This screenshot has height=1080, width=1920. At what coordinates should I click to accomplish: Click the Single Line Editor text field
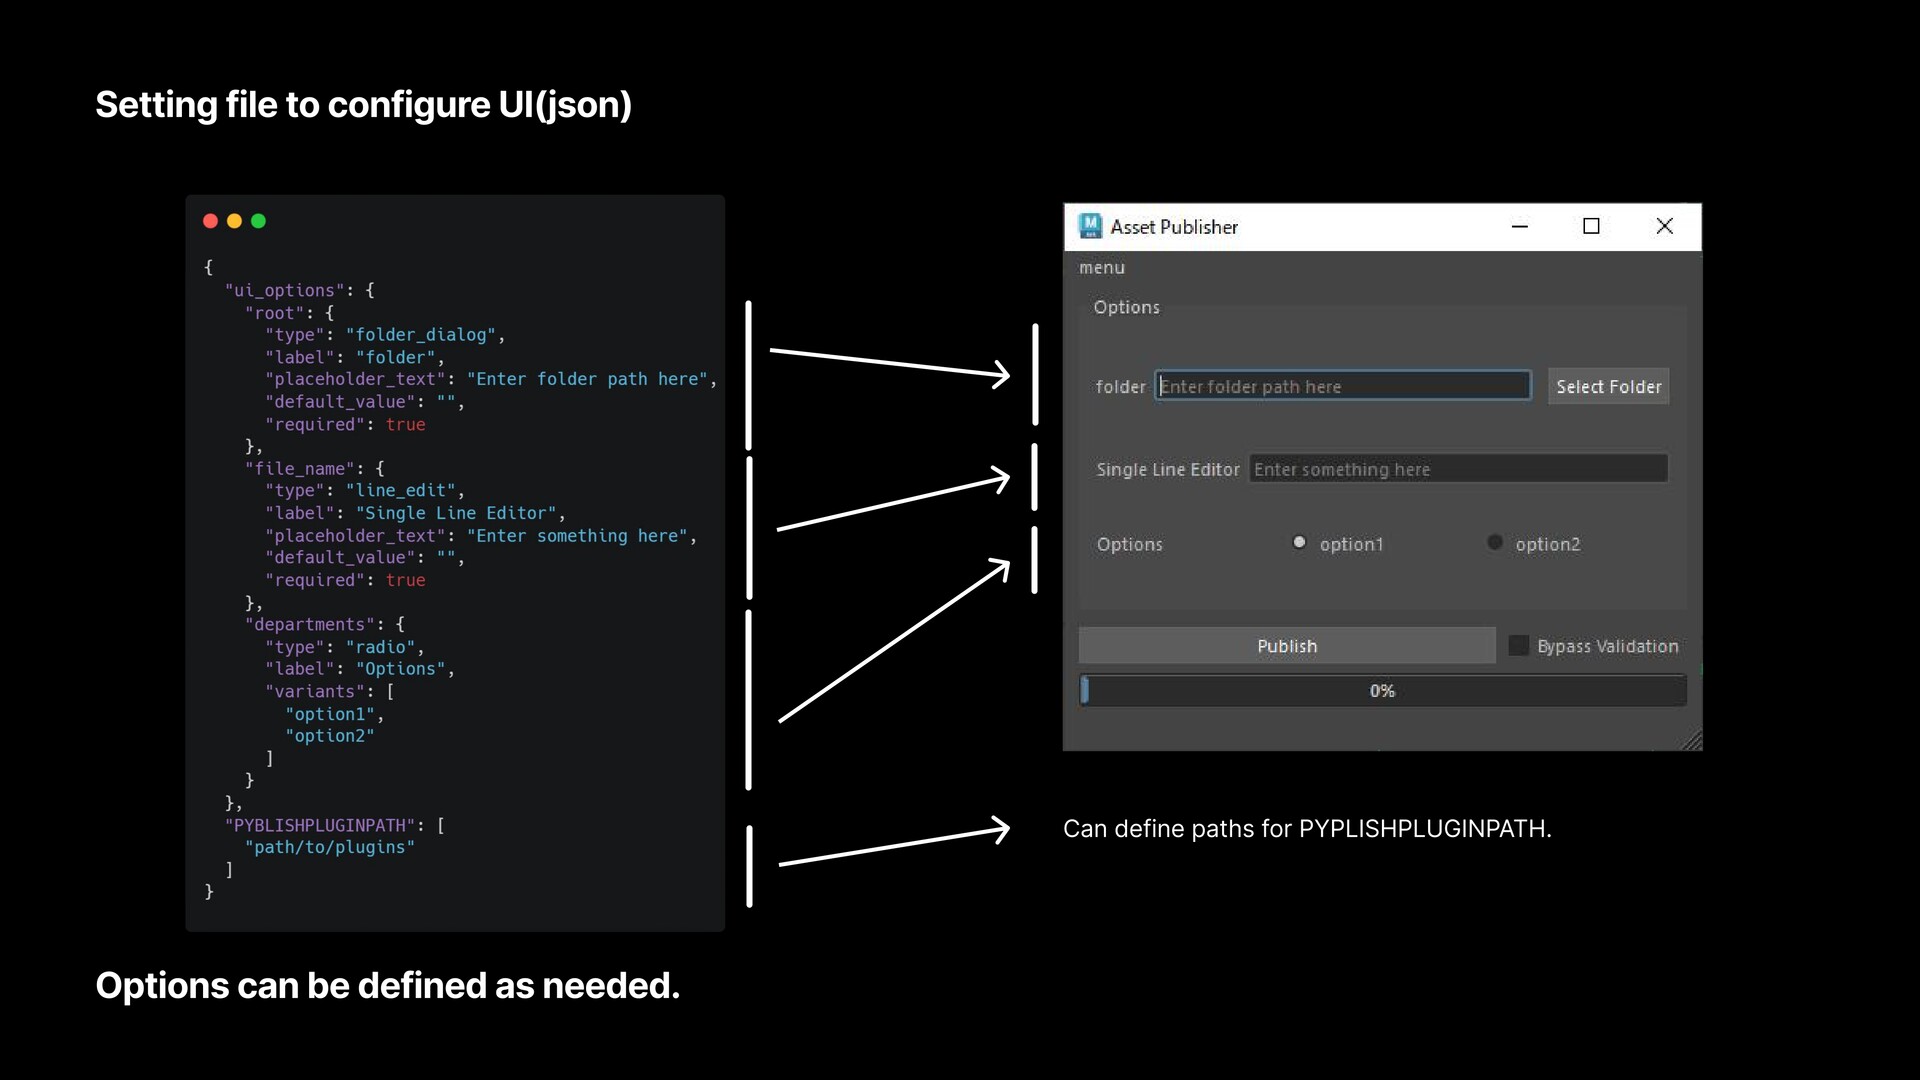tap(1458, 468)
